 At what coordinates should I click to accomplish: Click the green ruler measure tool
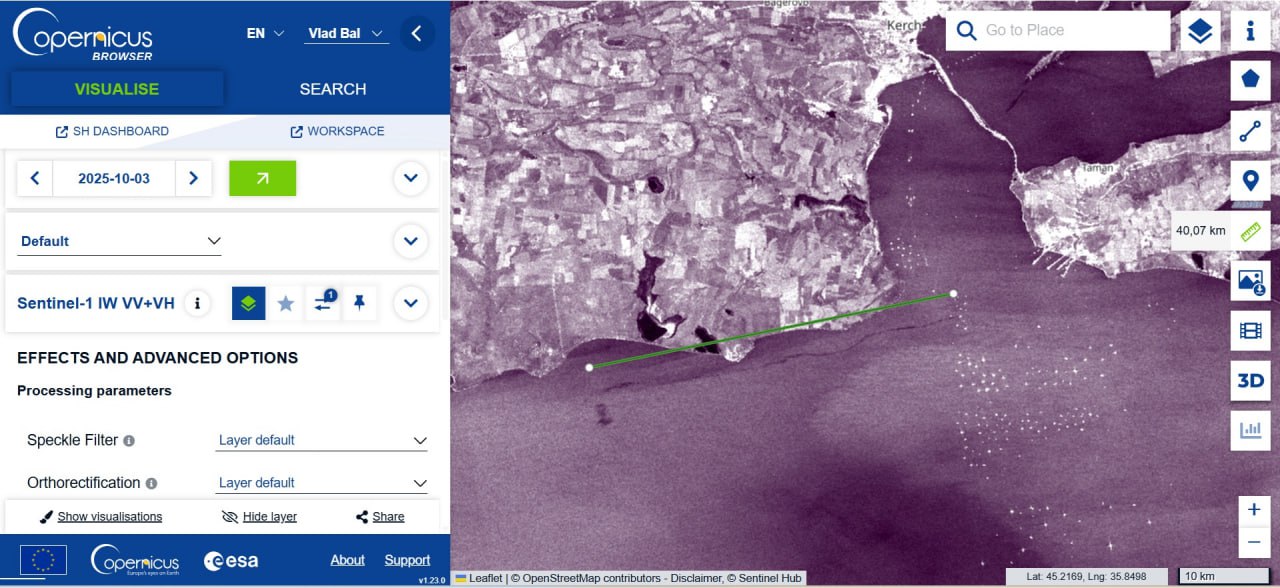1250,231
